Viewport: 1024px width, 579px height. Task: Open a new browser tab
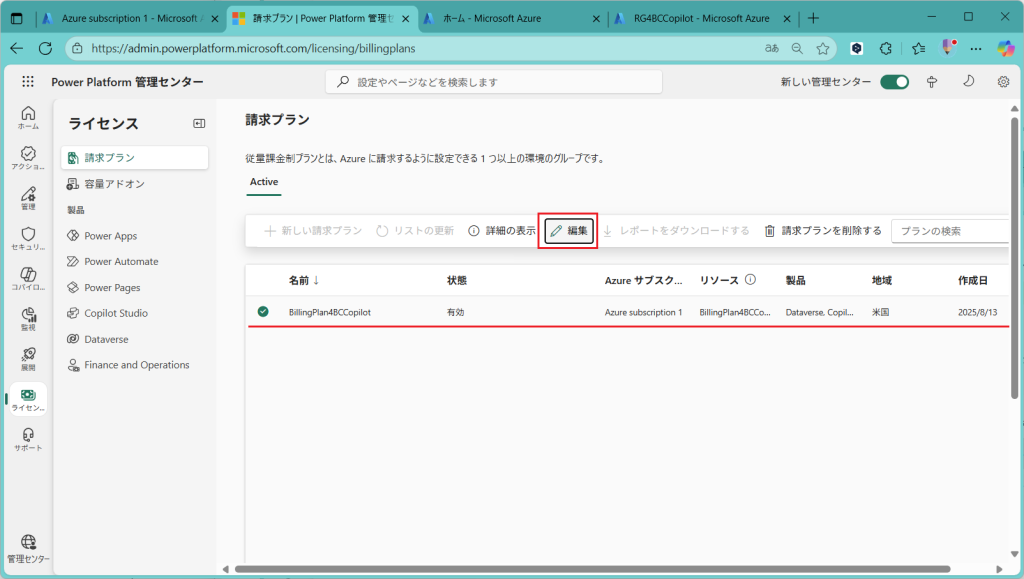[x=813, y=18]
